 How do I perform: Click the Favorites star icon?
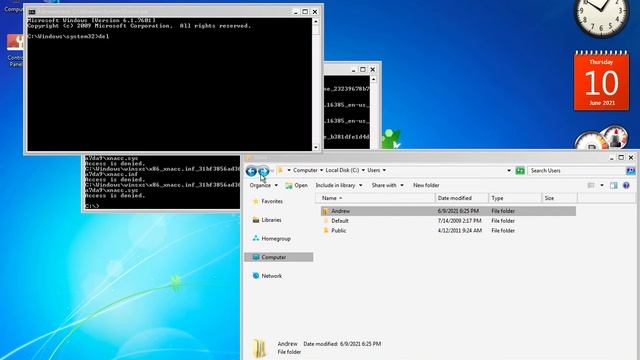tap(256, 201)
